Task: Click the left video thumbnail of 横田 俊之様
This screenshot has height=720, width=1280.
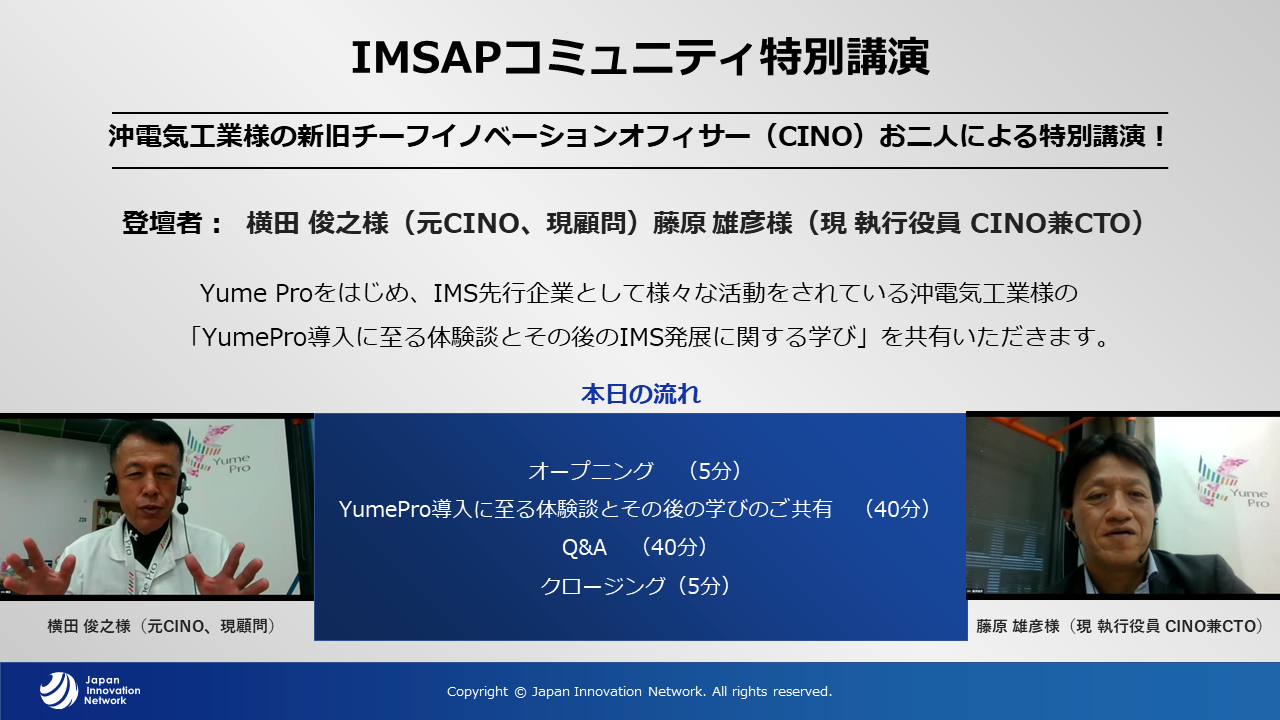Action: pos(157,507)
